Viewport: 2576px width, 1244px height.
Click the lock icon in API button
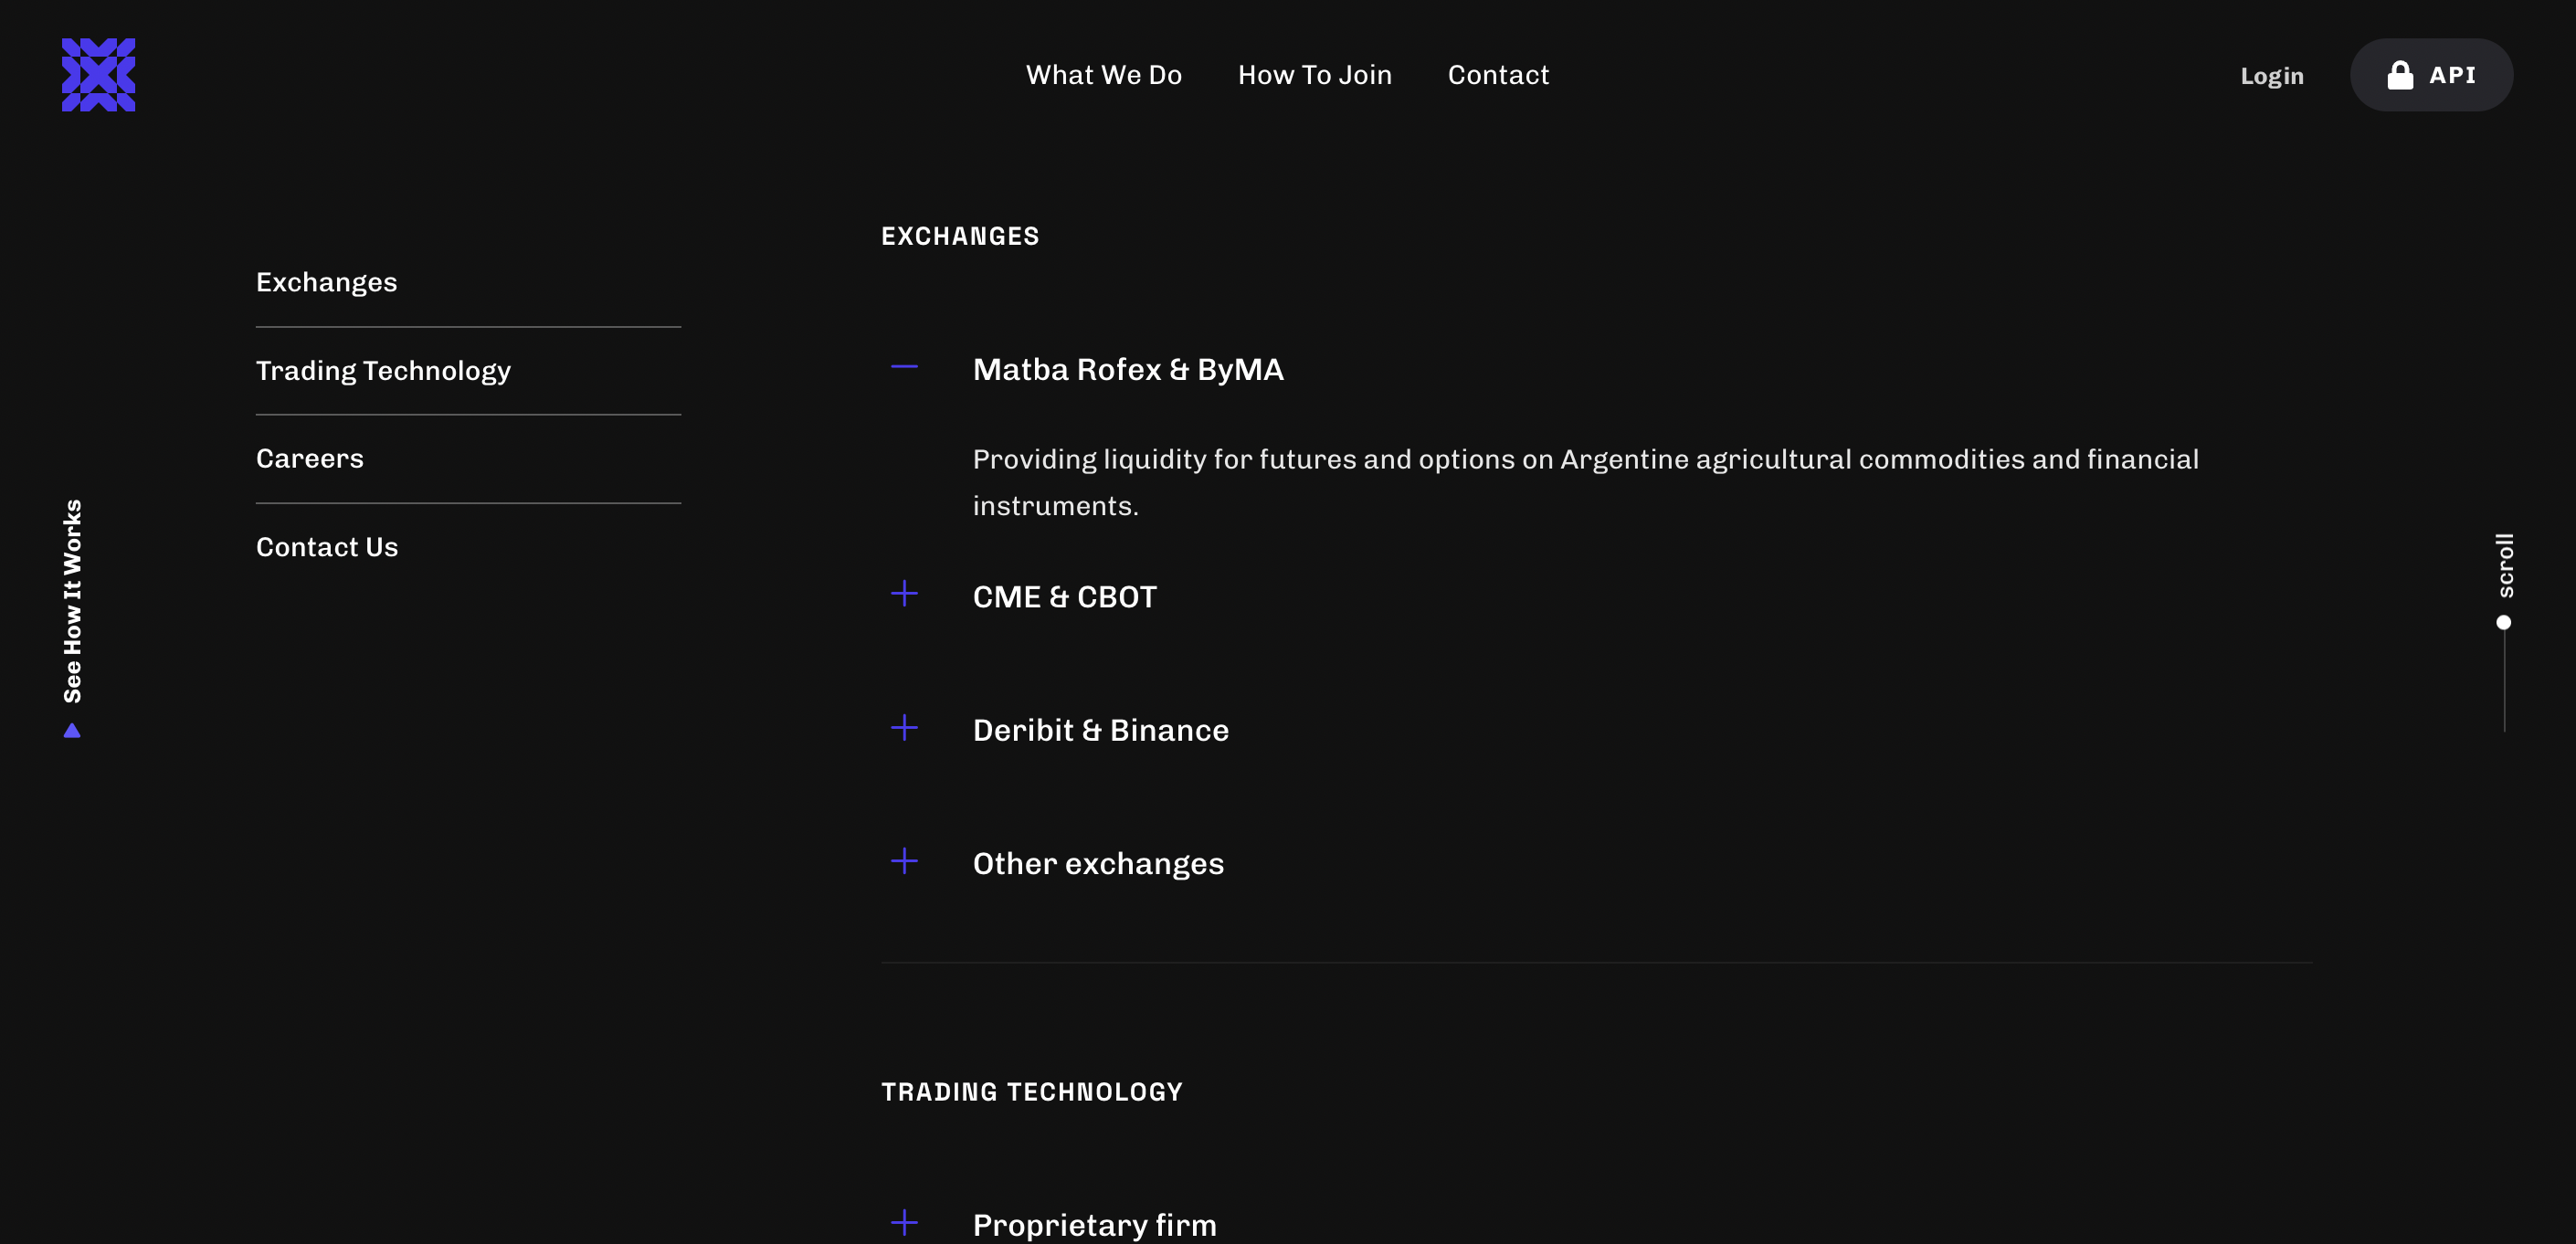coord(2399,75)
